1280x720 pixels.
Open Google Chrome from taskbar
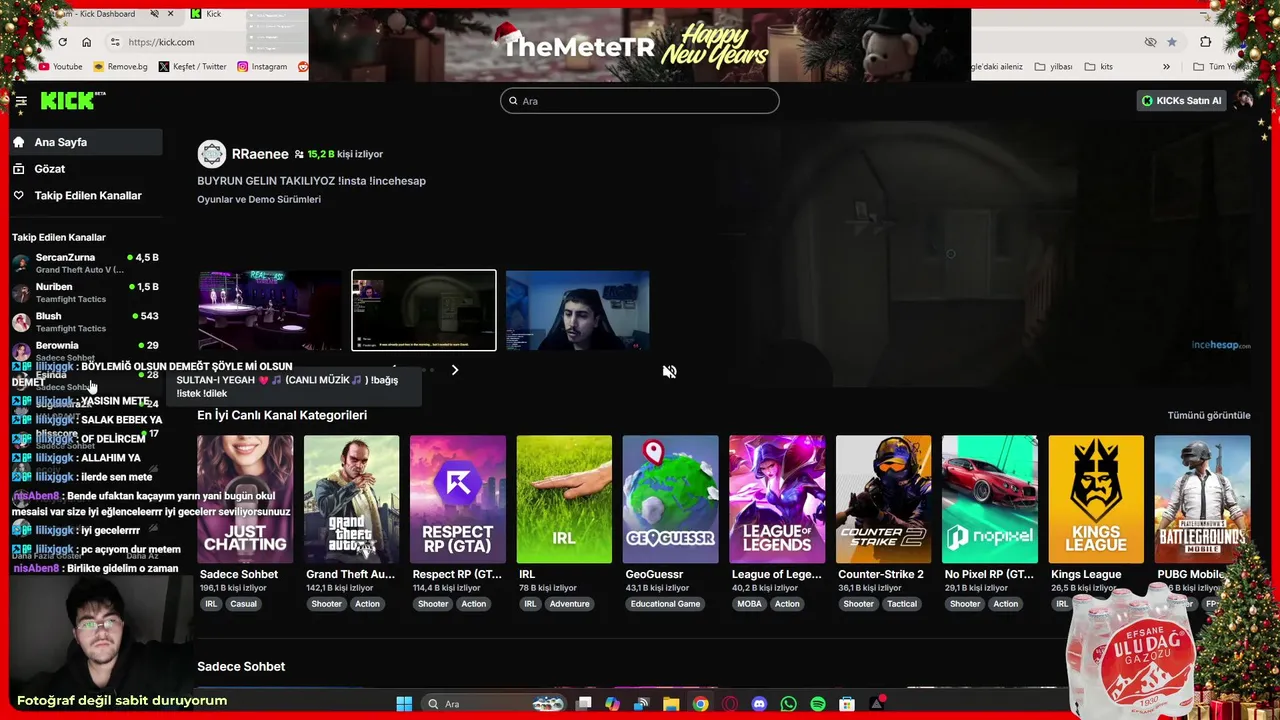click(701, 704)
